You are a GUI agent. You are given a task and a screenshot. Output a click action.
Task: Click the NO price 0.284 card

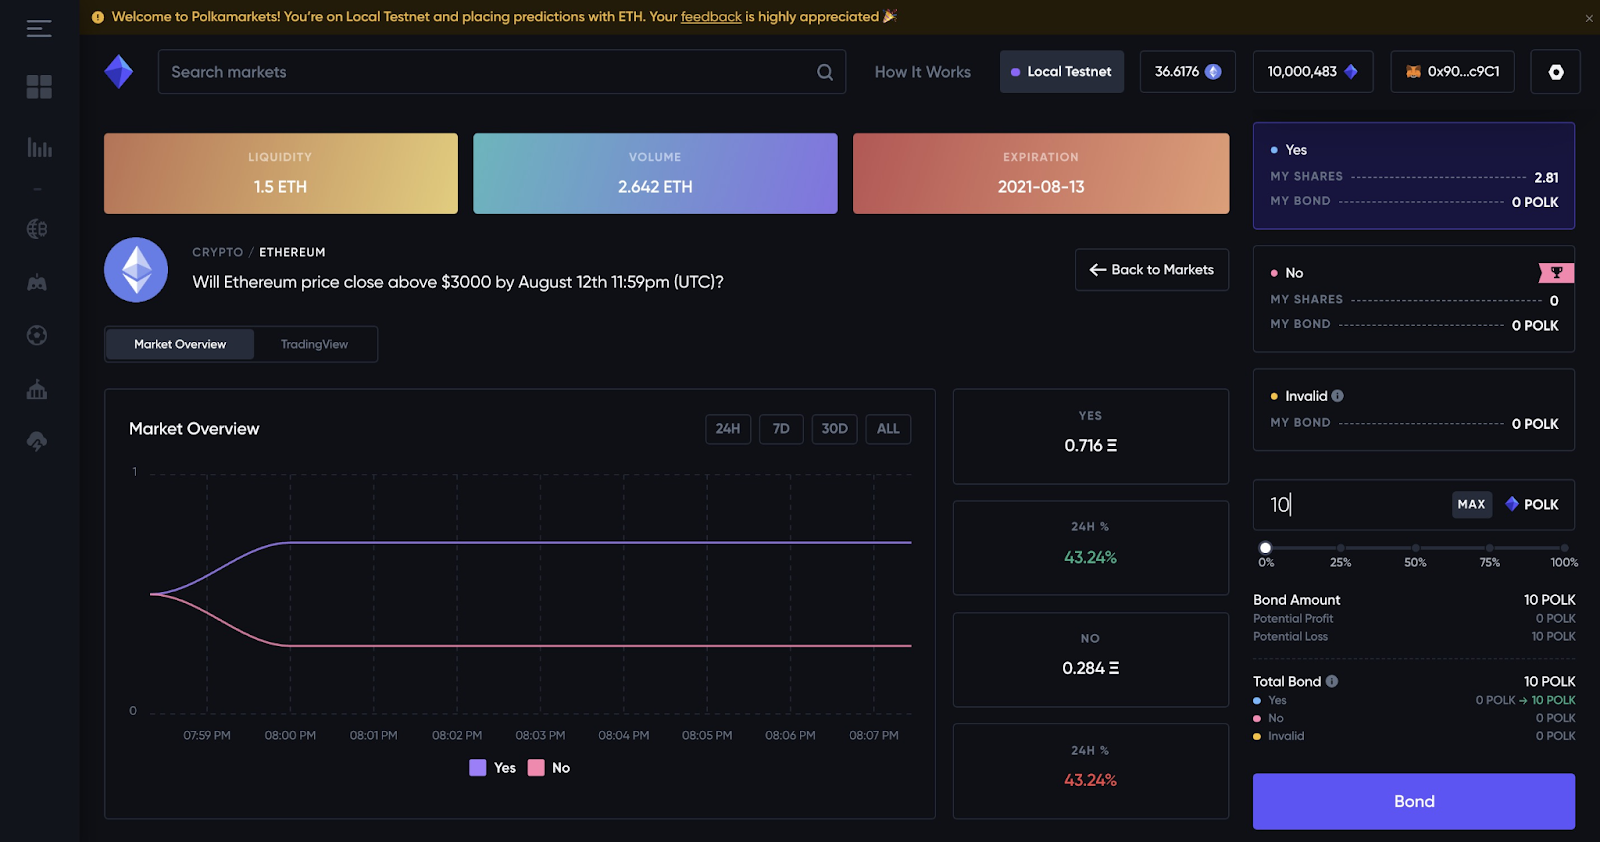(1091, 660)
